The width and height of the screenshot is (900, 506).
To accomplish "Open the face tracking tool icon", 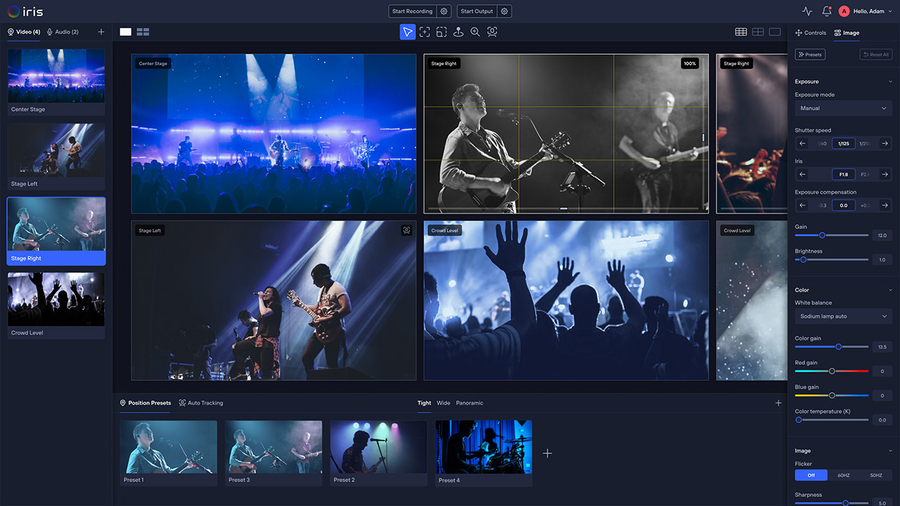I will [x=492, y=32].
